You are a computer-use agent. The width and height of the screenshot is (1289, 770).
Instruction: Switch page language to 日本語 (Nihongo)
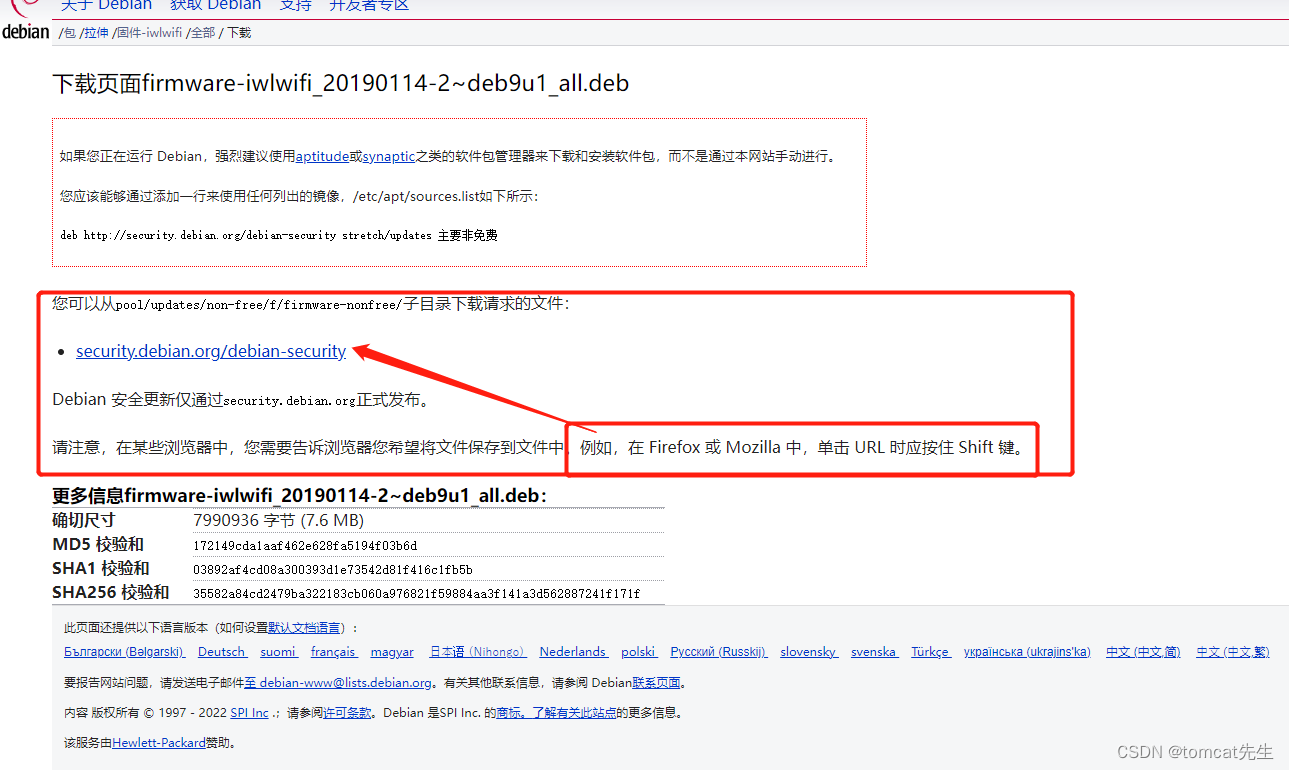pyautogui.click(x=478, y=652)
